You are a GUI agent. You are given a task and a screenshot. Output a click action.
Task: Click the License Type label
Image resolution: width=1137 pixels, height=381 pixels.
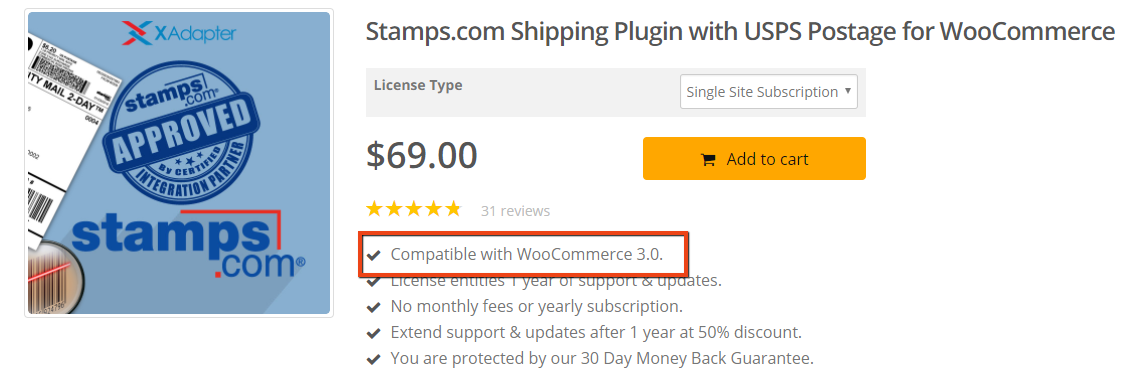[x=418, y=85]
